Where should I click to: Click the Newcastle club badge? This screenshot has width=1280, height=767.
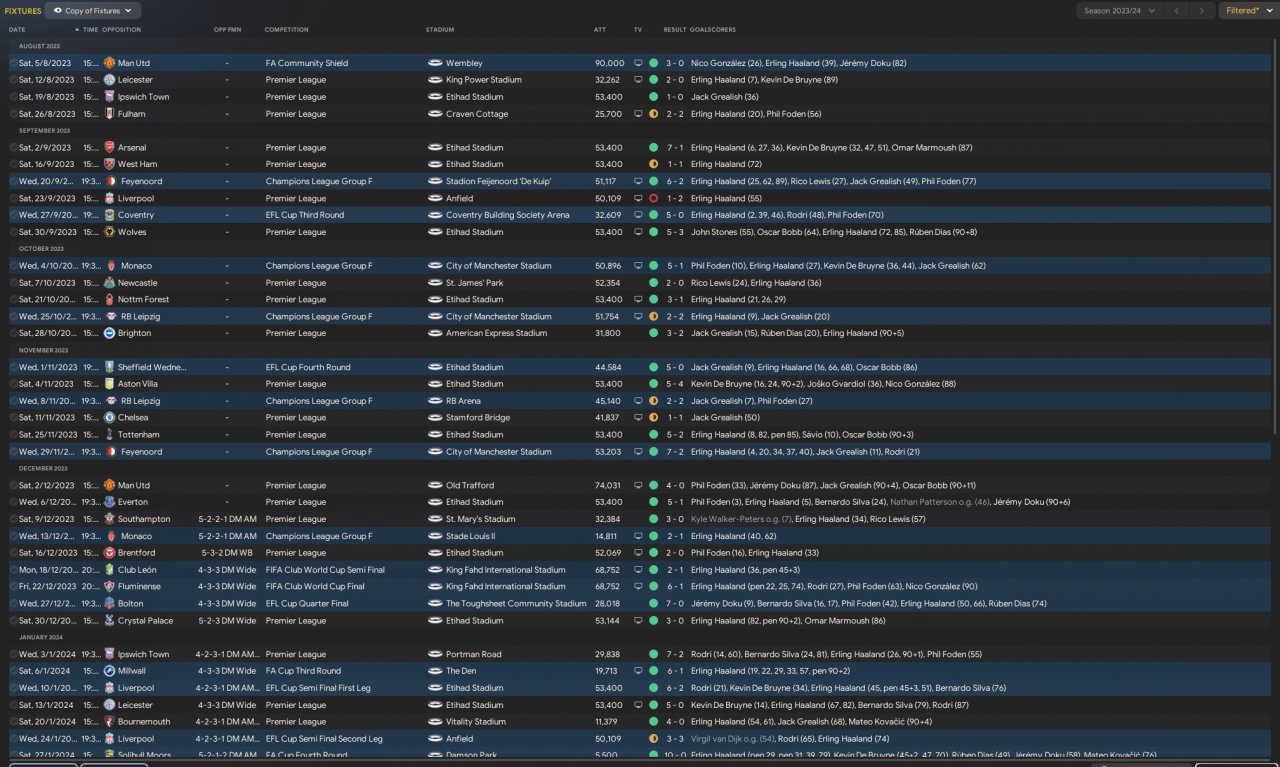tap(109, 283)
